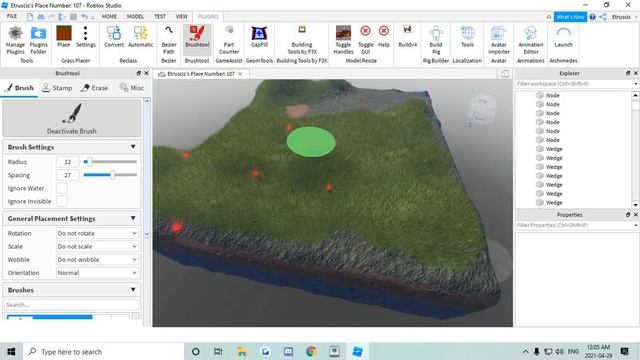Viewport: 640px width, 360px height.
Task: Switch to the Erase tab
Action: pos(94,88)
